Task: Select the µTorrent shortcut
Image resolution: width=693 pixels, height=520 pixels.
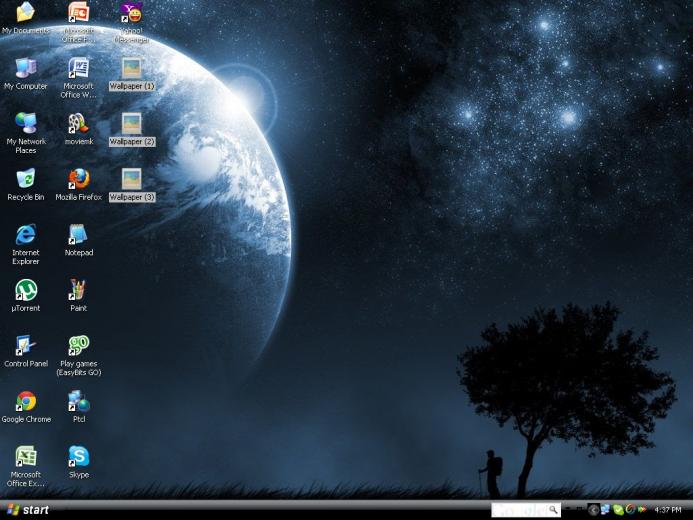Action: (26, 296)
